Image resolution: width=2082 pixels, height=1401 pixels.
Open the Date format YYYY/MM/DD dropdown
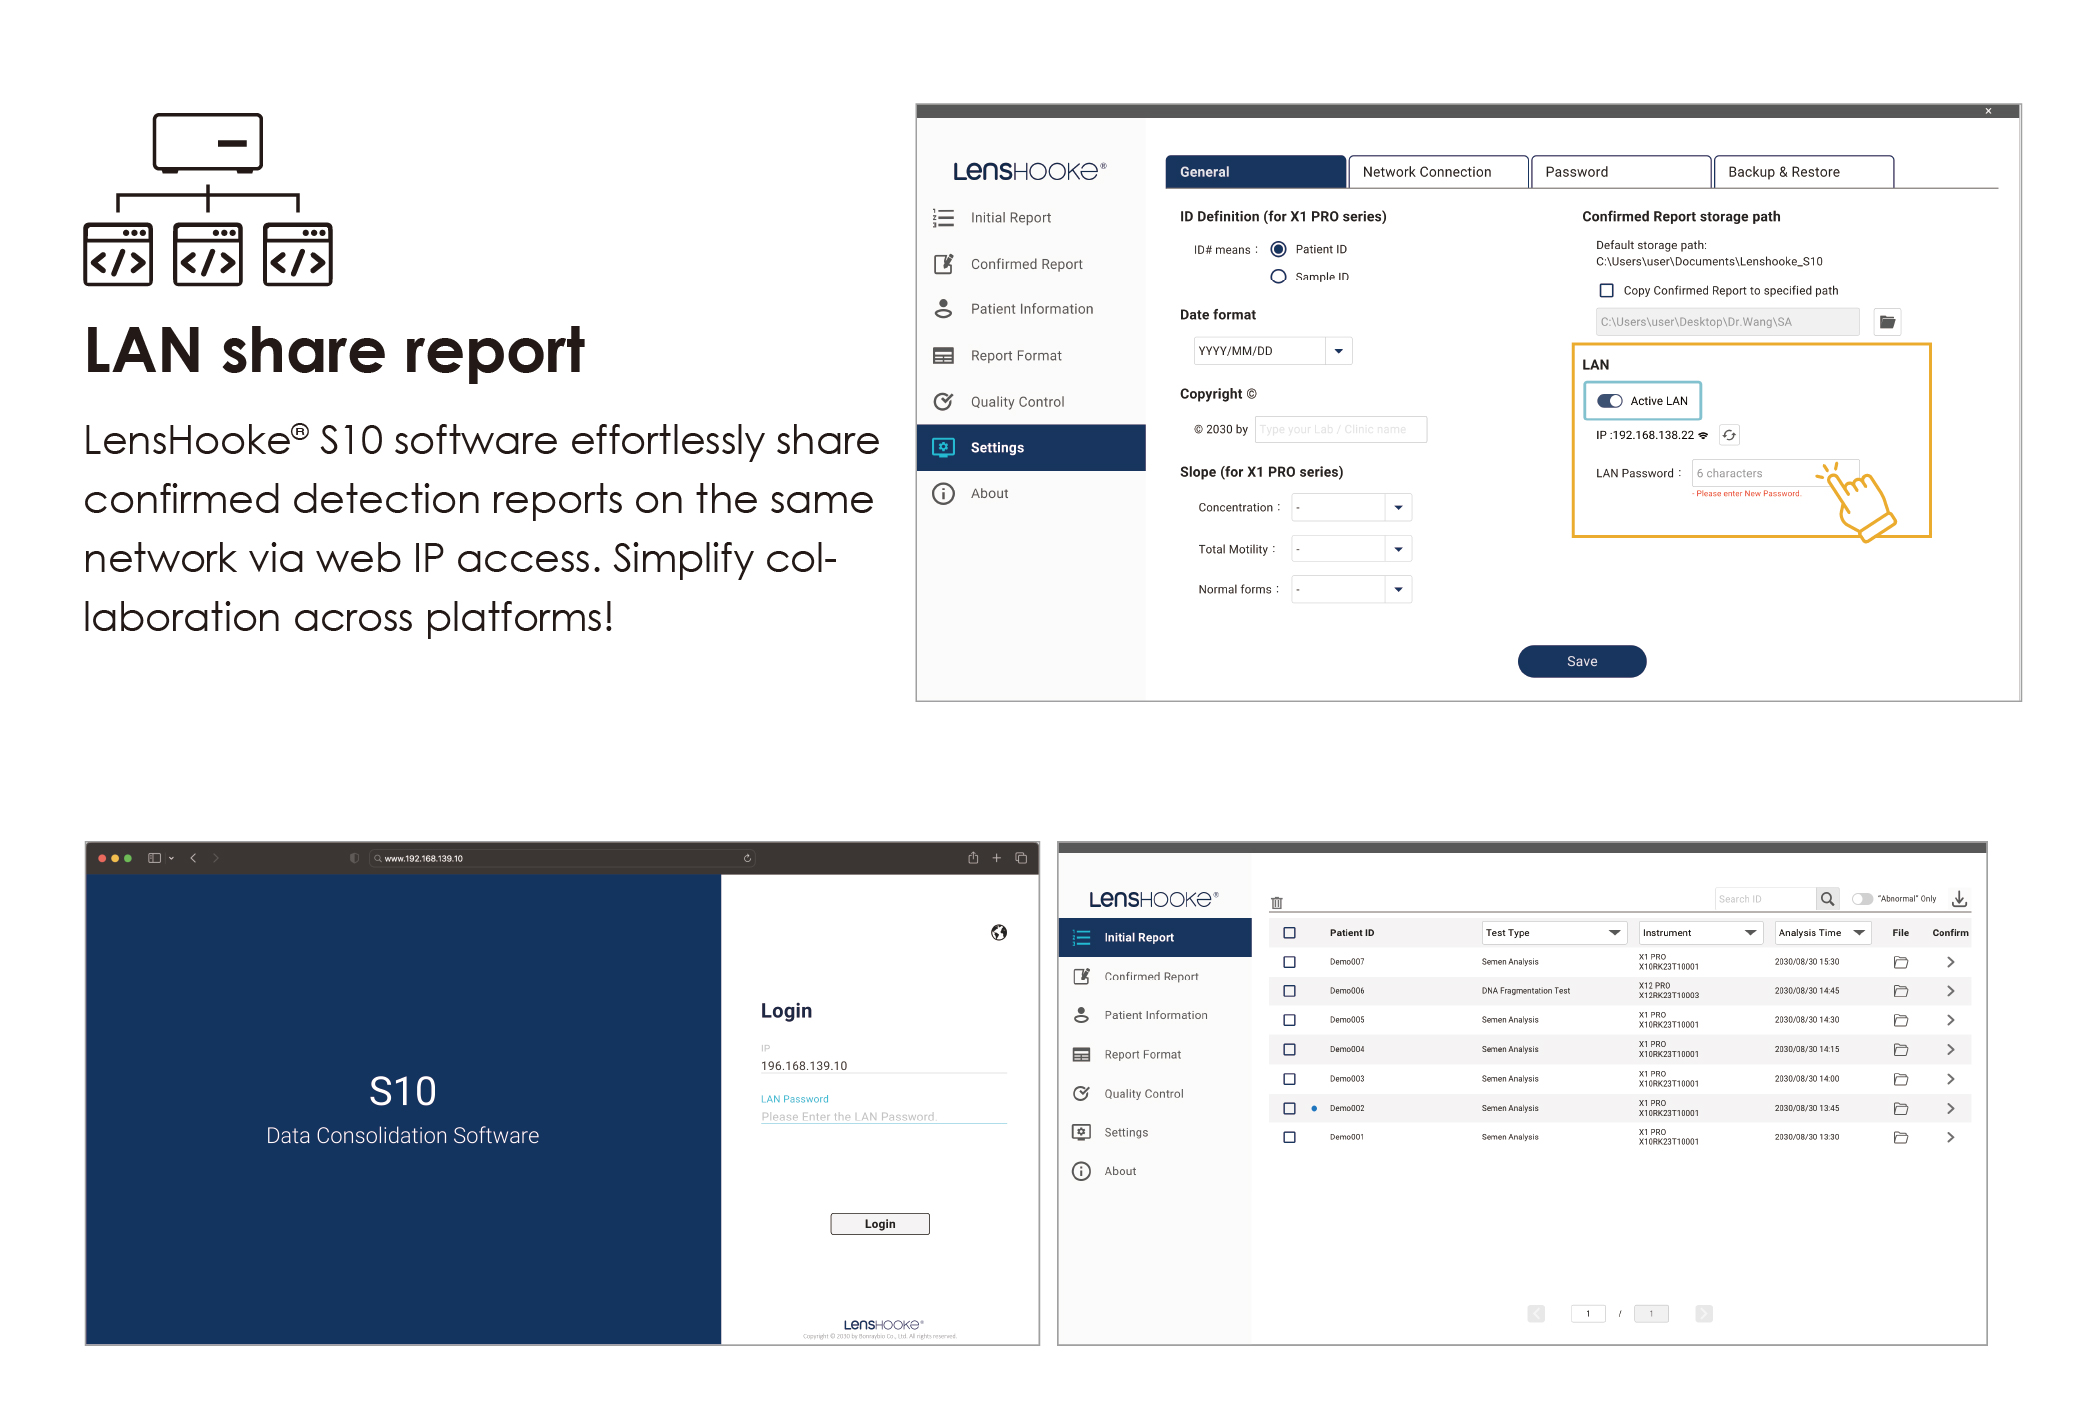pyautogui.click(x=1338, y=351)
